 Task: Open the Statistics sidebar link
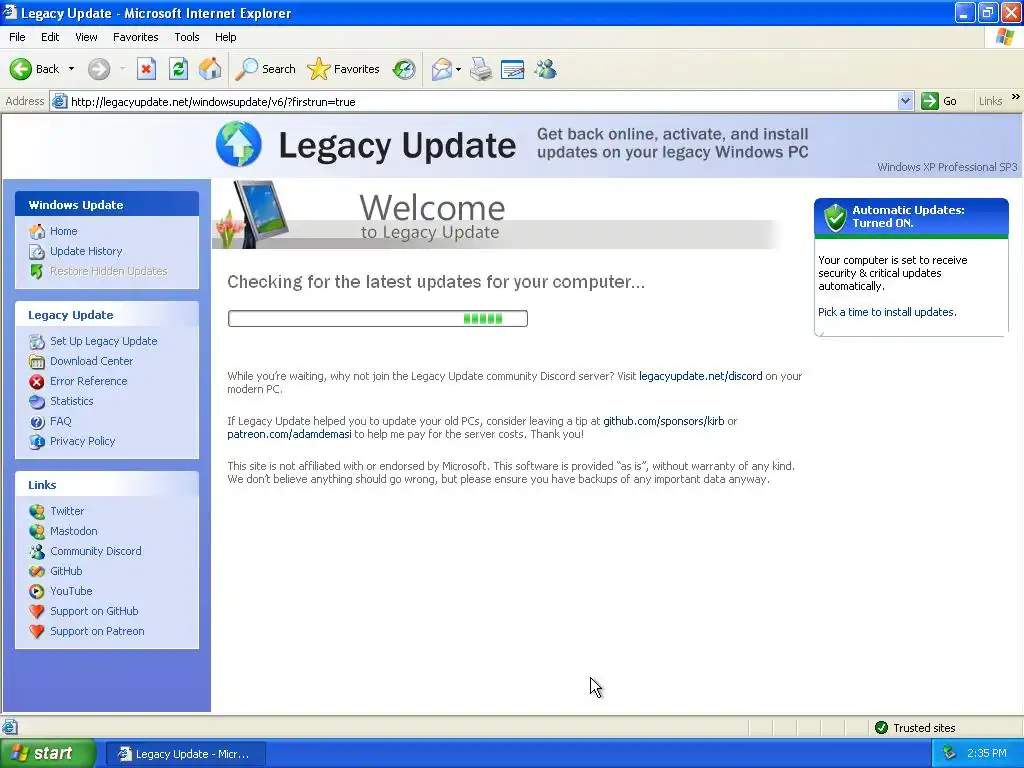72,401
